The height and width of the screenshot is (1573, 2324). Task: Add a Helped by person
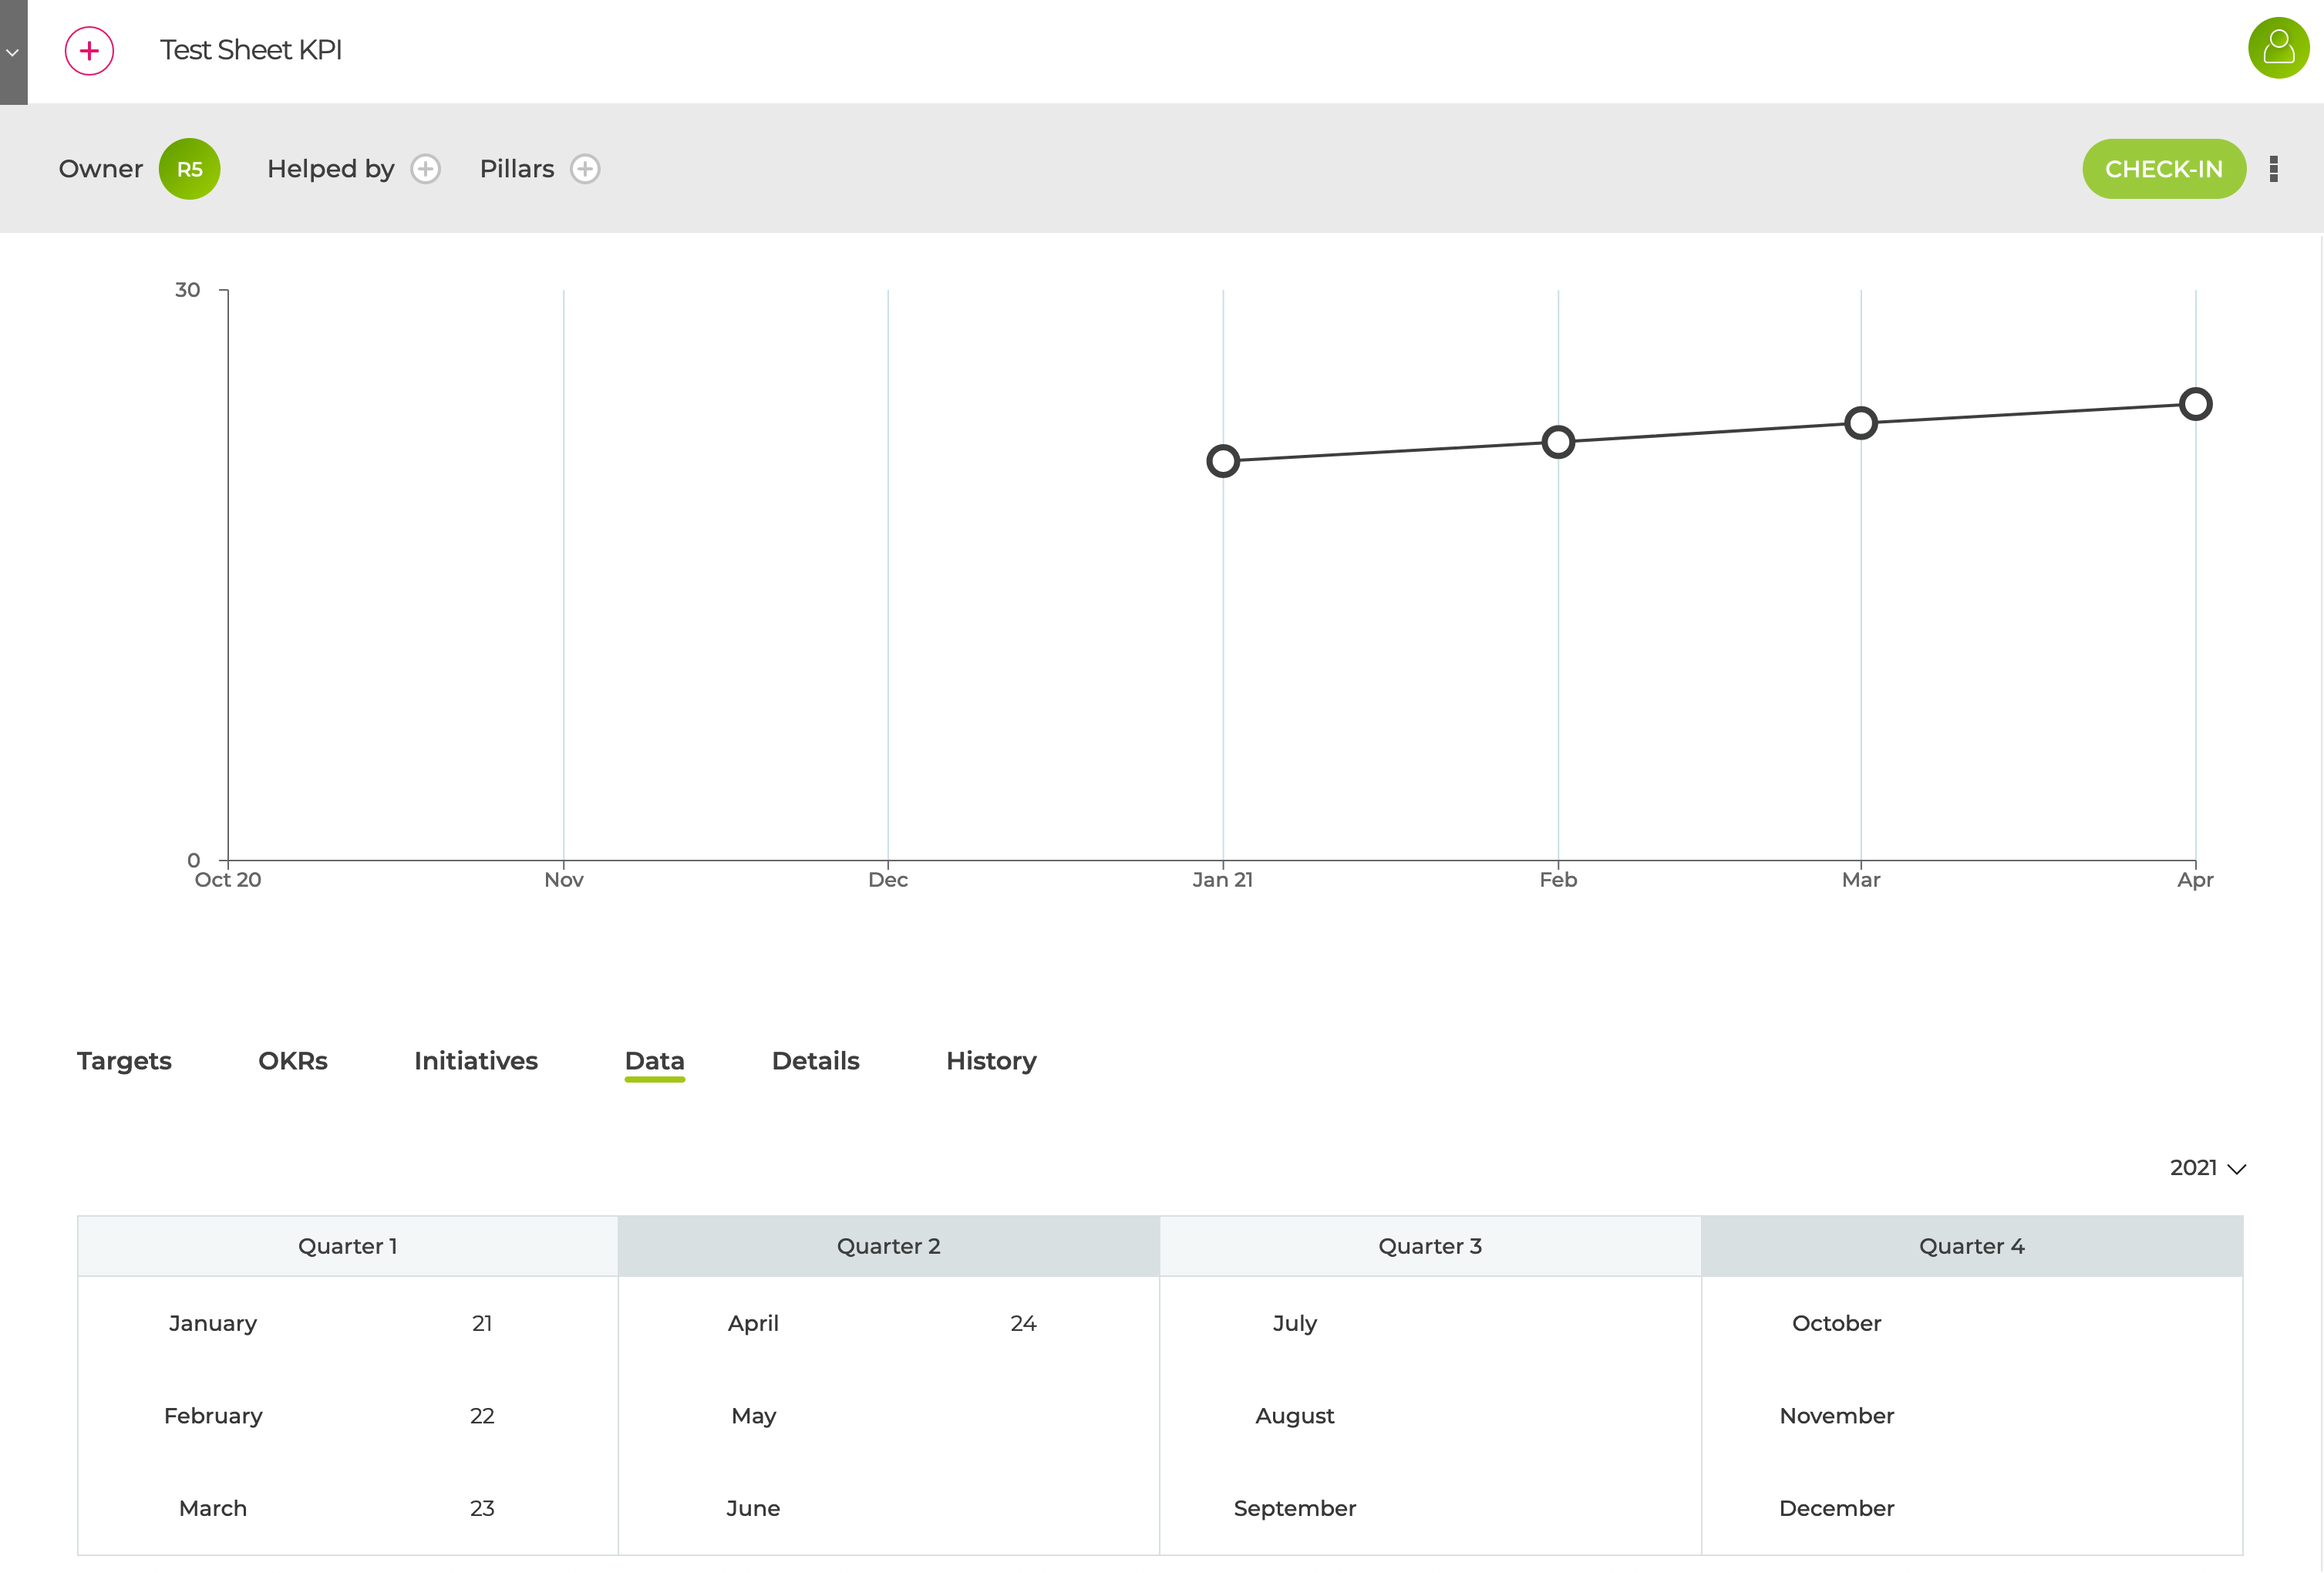click(x=426, y=169)
